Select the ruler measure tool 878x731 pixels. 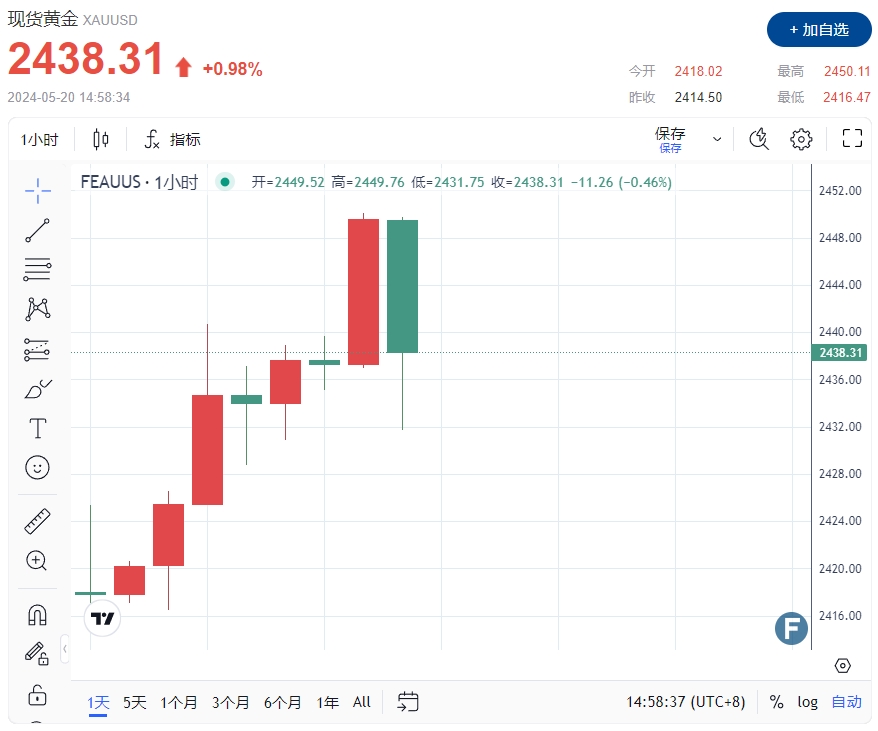click(x=38, y=520)
